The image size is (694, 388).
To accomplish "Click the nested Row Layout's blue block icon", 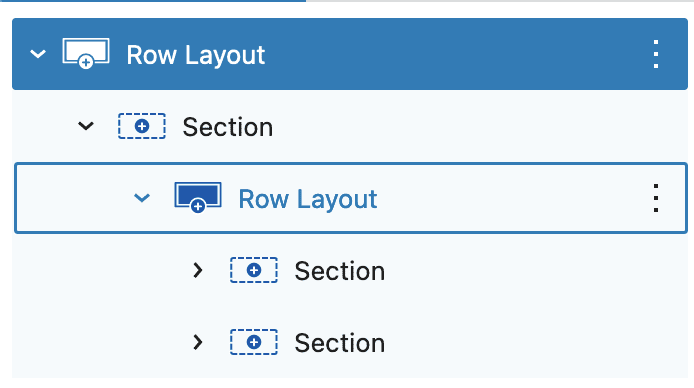I will (198, 197).
